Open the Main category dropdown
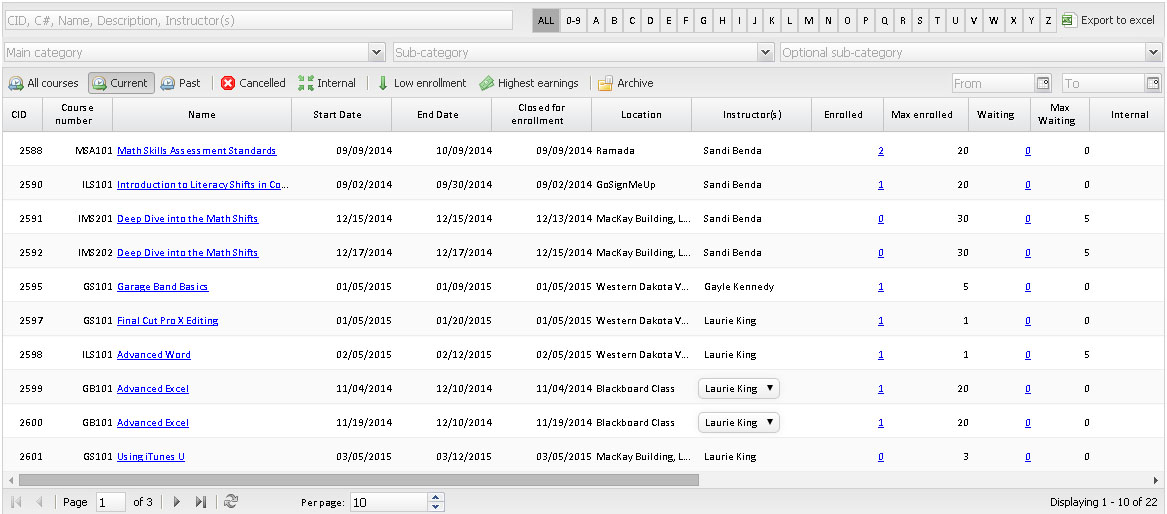The height and width of the screenshot is (514, 1167). (377, 52)
